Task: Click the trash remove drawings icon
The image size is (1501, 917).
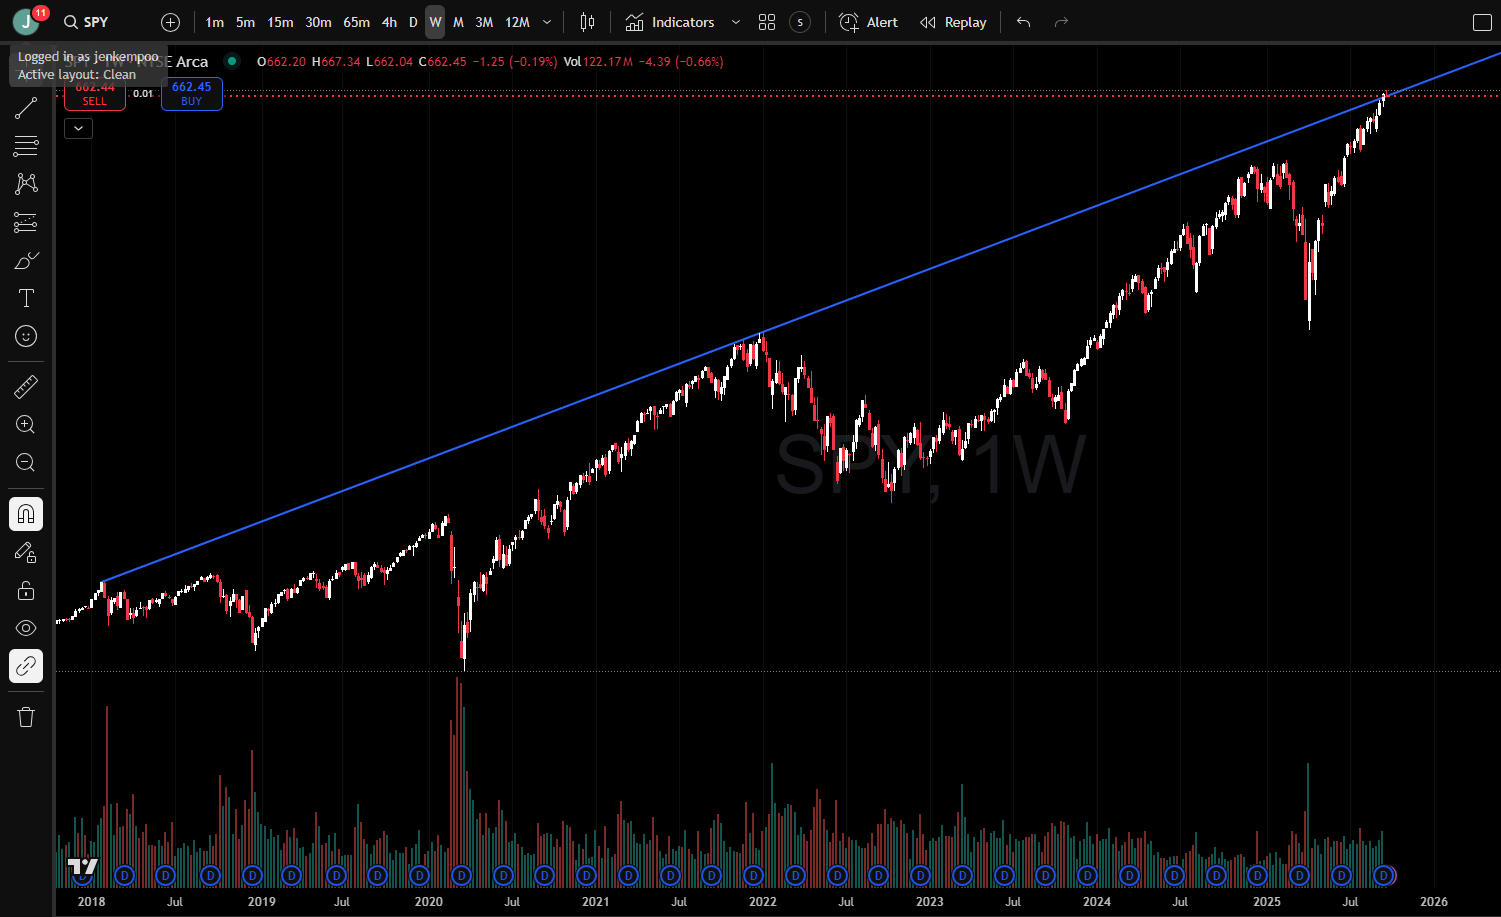Action: point(26,717)
